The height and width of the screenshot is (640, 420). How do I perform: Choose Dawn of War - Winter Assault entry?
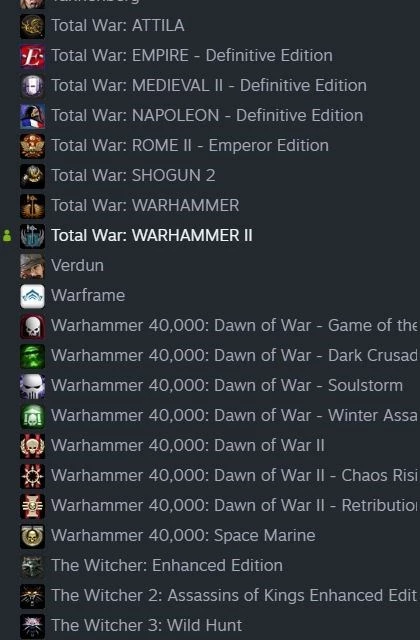coord(234,416)
